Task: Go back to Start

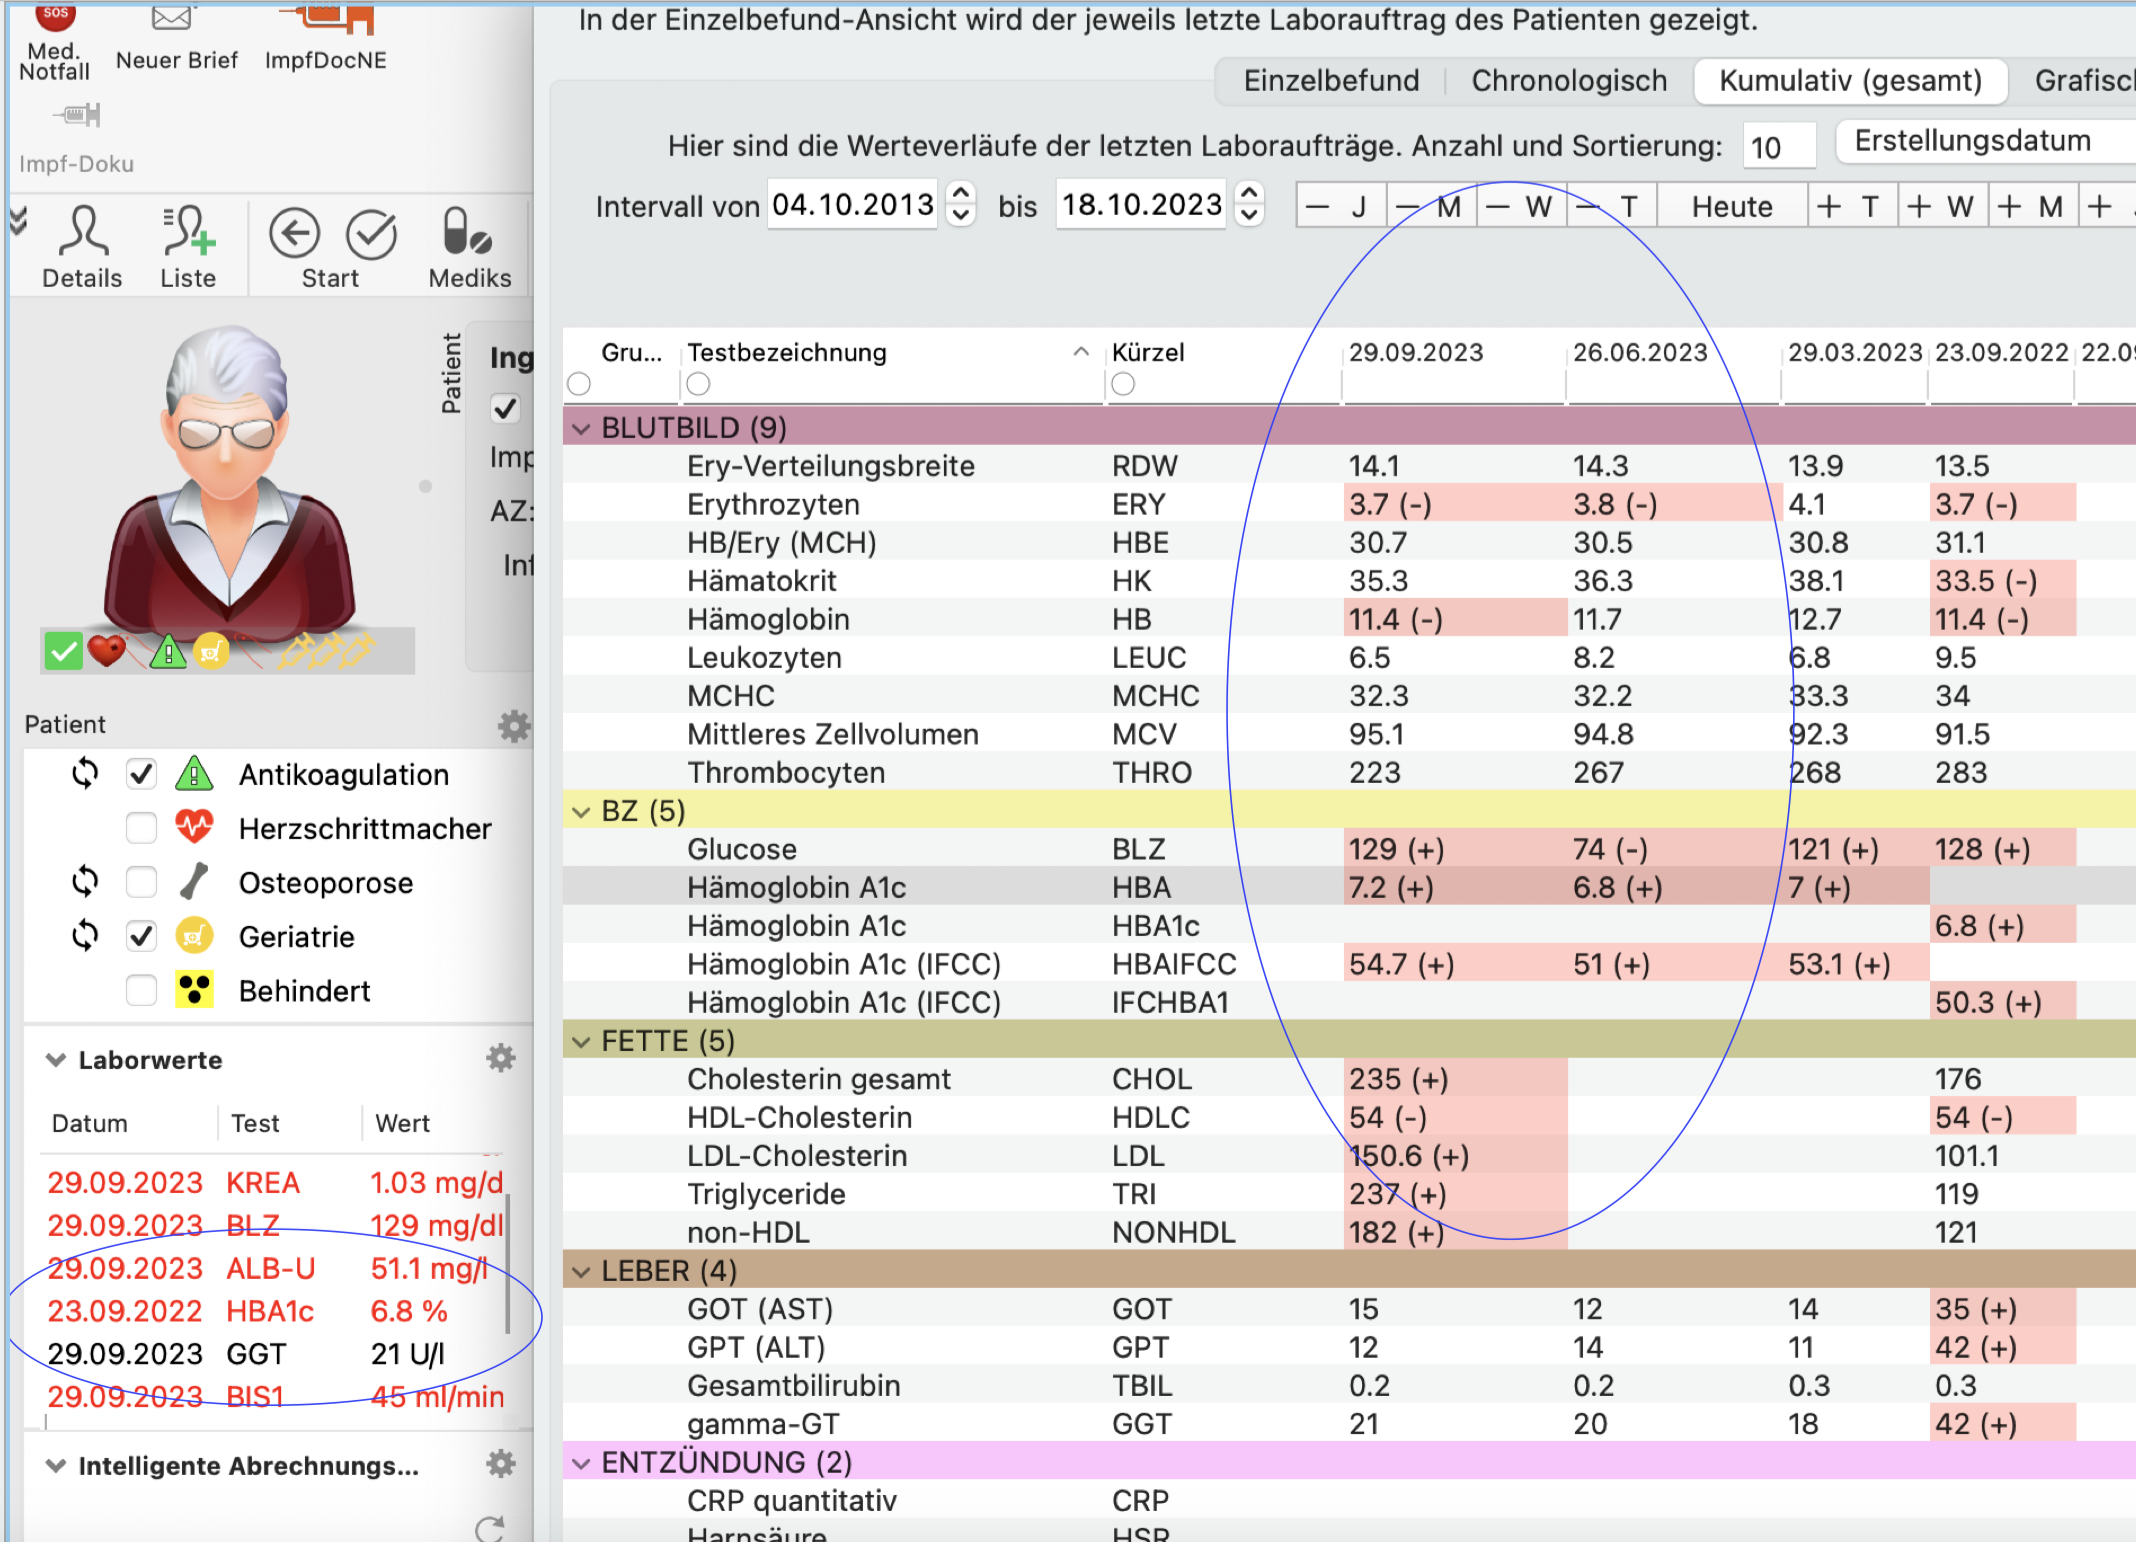Action: (x=295, y=235)
